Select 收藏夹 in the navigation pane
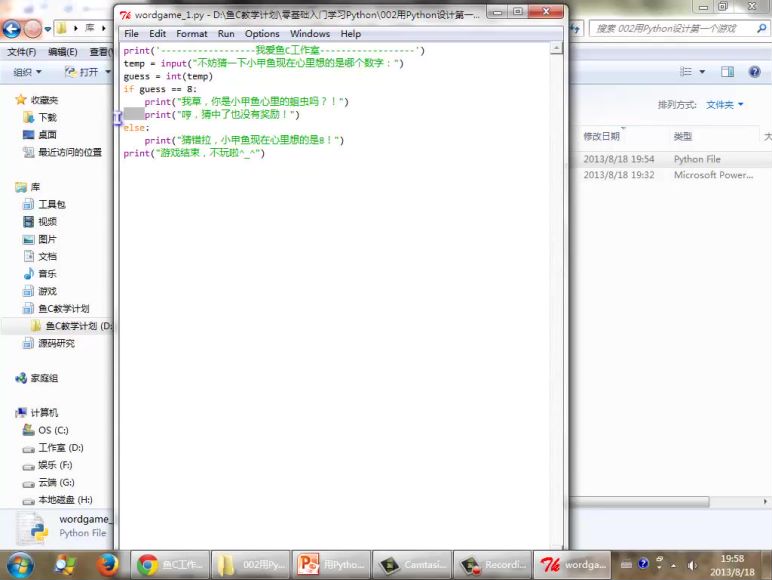Viewport: 772px width, 580px height. (44, 100)
